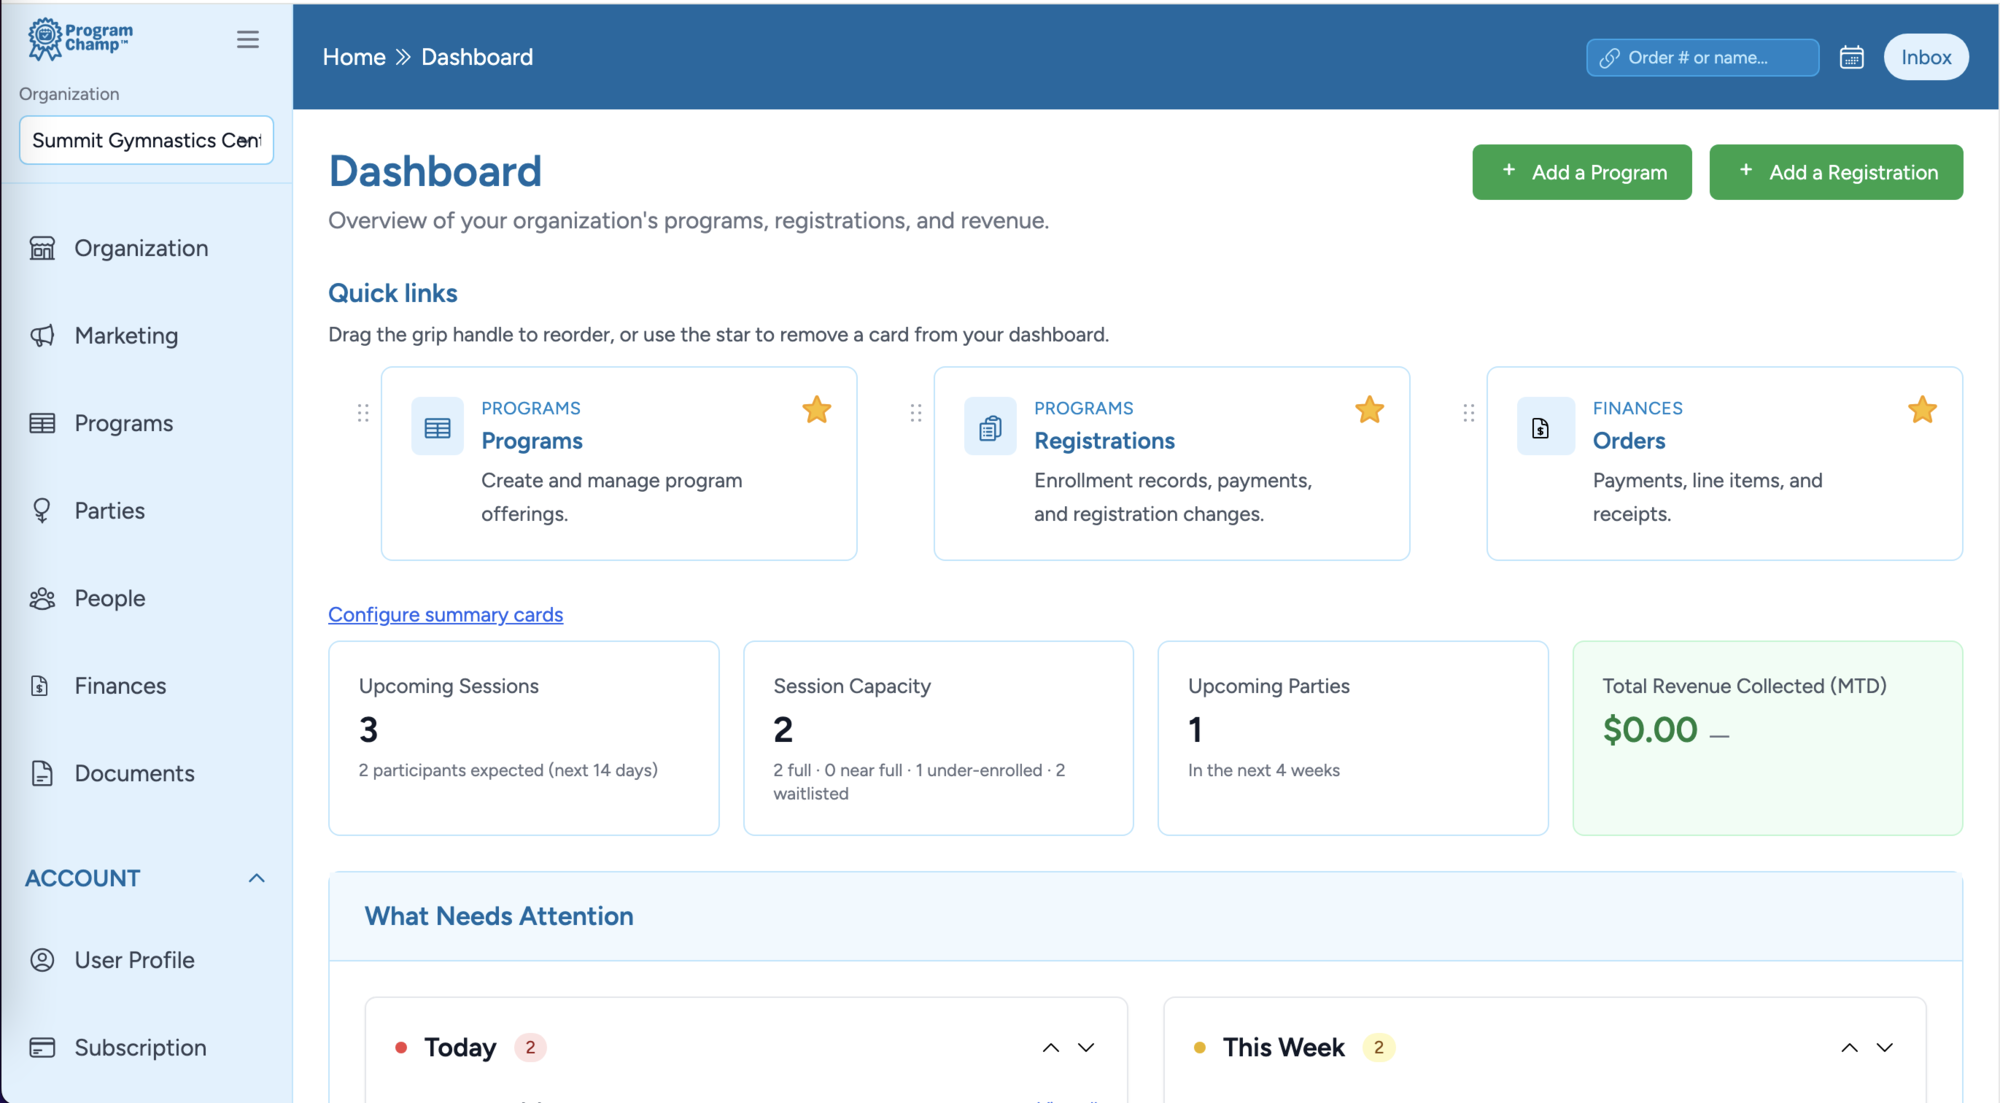Unstar the Programs quick link card
The height and width of the screenshot is (1103, 2000).
[x=816, y=410]
